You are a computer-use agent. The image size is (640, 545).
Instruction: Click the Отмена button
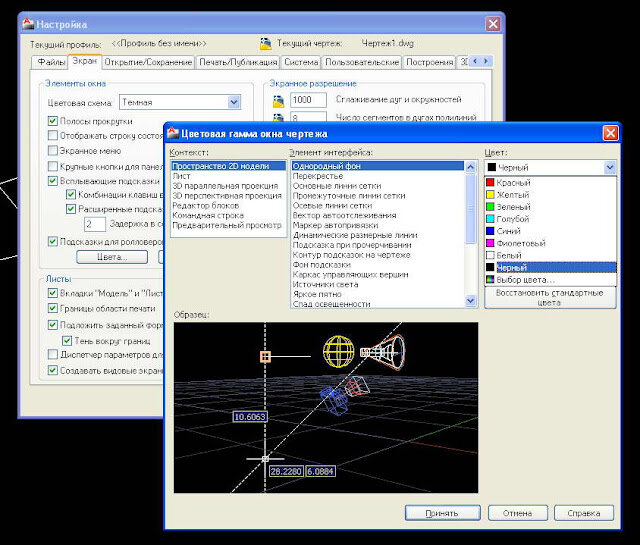518,513
